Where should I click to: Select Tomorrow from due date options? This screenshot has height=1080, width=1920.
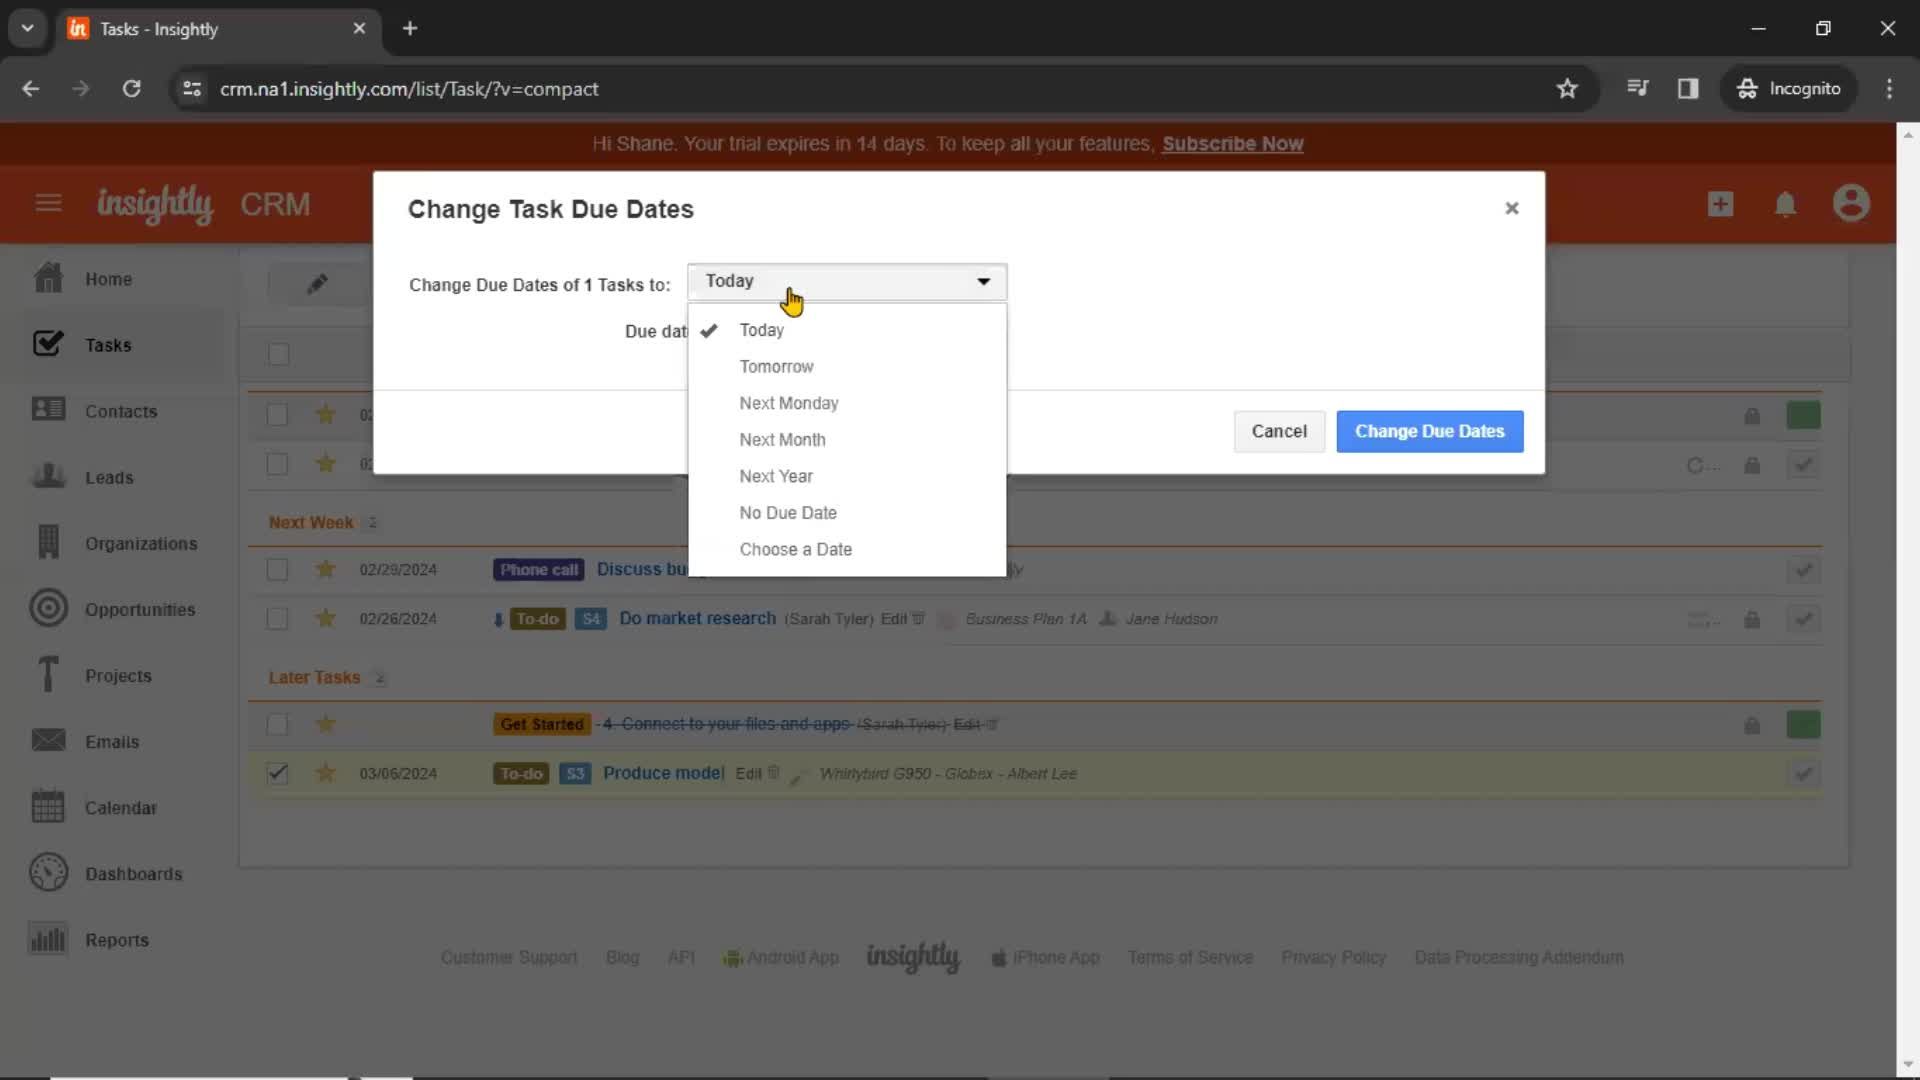(x=777, y=365)
